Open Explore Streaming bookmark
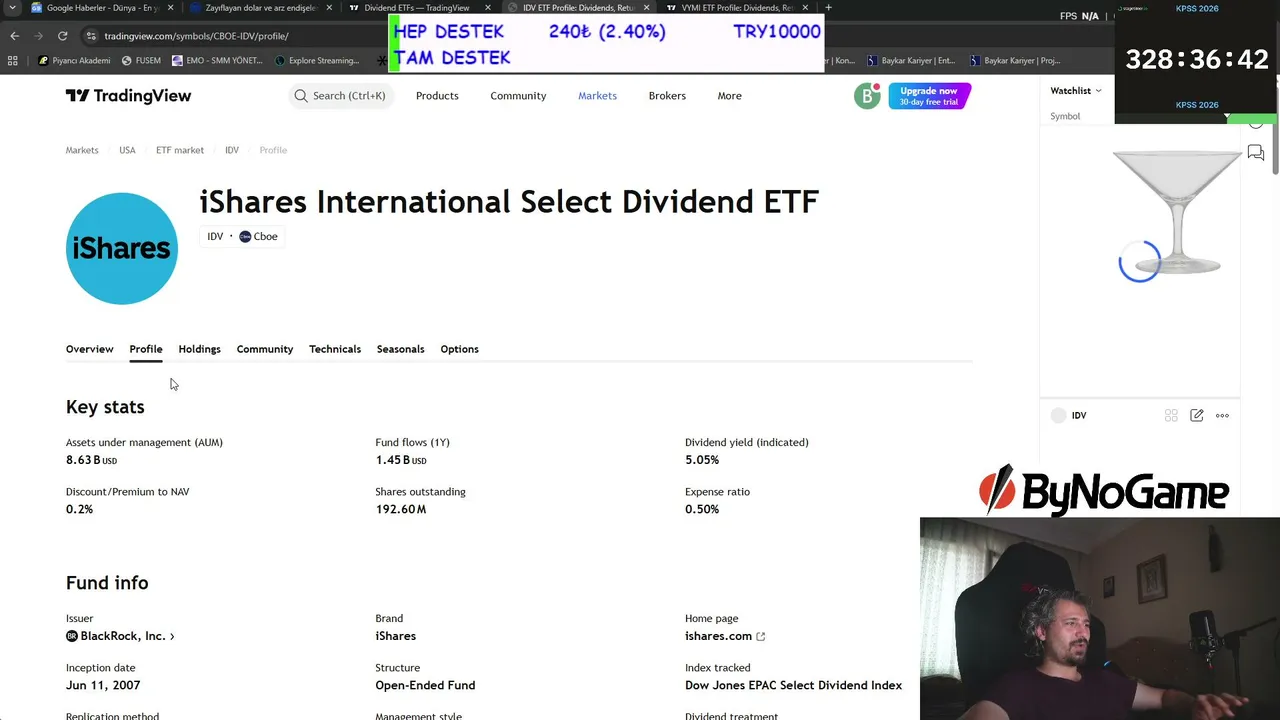This screenshot has height=720, width=1280. click(x=317, y=60)
